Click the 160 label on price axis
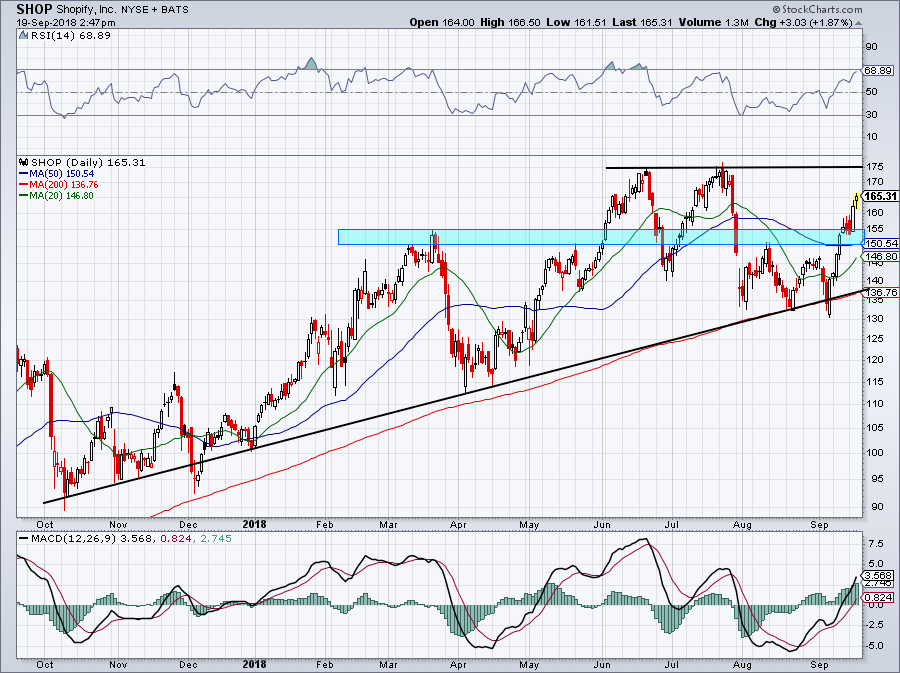Image resolution: width=900 pixels, height=673 pixels. coord(875,213)
